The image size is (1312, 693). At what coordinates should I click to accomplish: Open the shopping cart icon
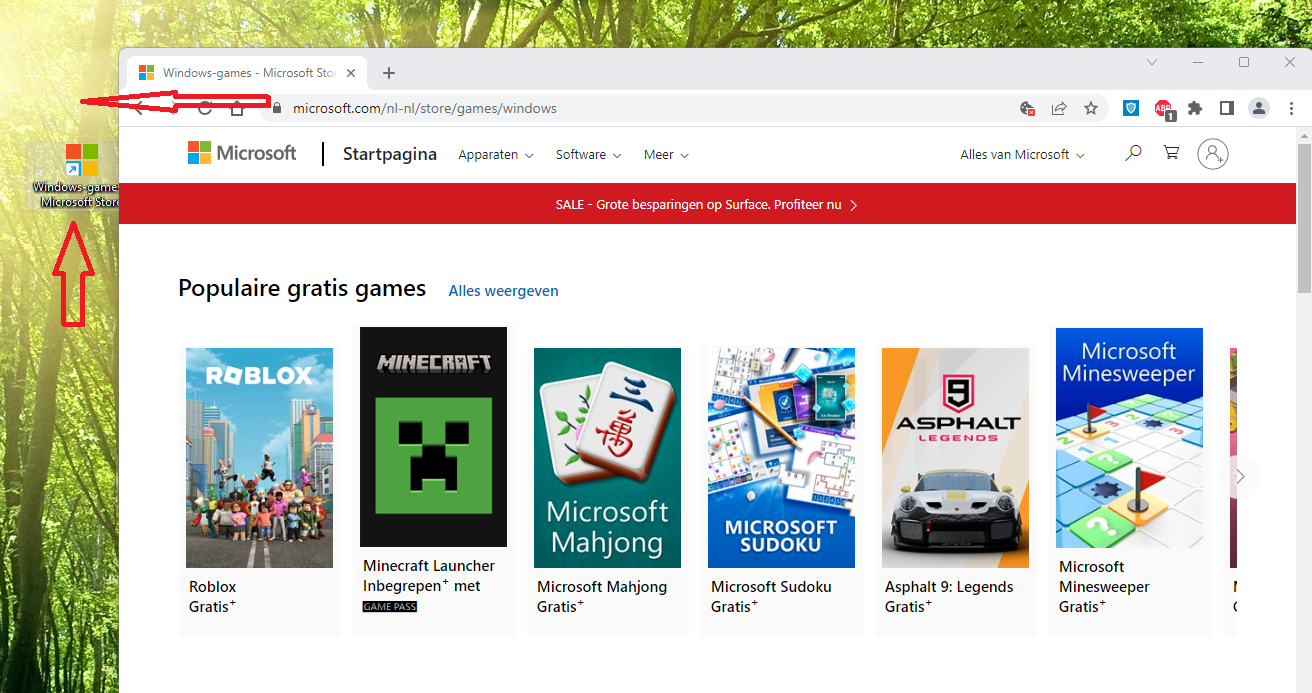[1171, 153]
